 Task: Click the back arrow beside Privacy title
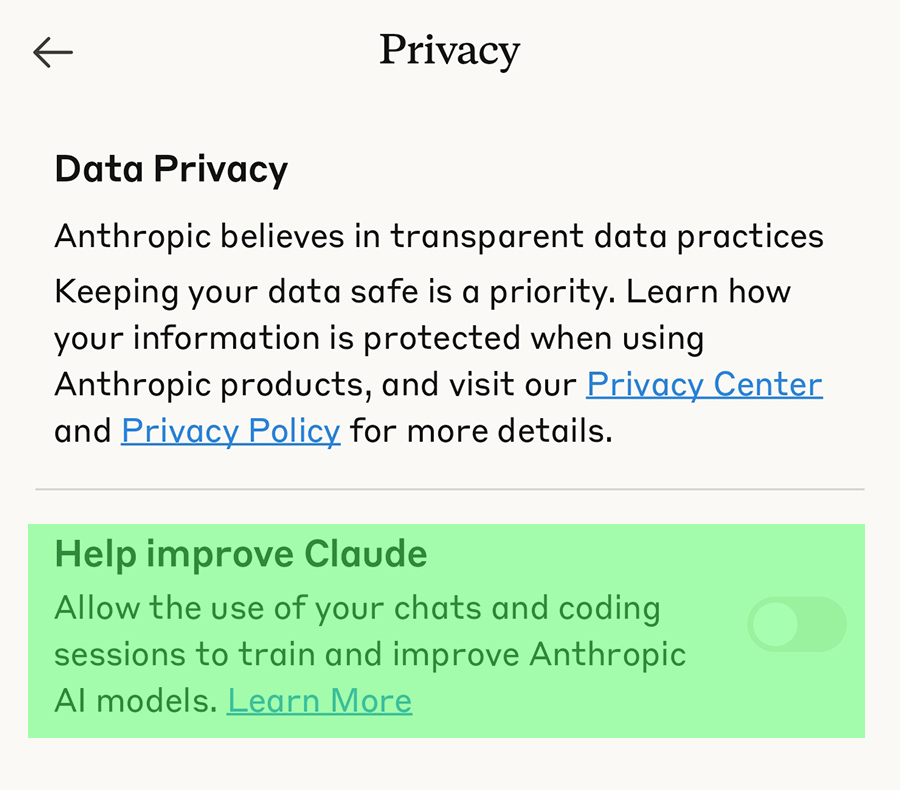click(52, 52)
